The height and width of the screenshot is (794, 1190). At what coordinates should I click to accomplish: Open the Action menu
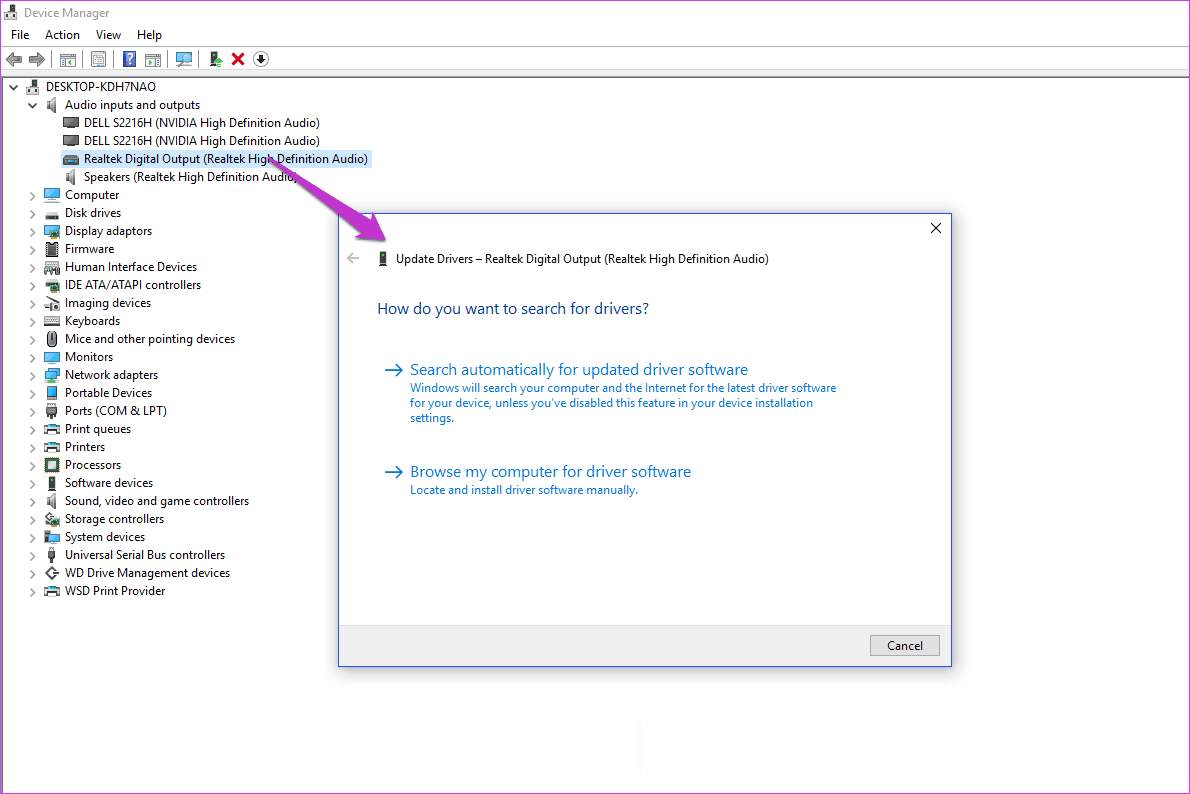[62, 35]
